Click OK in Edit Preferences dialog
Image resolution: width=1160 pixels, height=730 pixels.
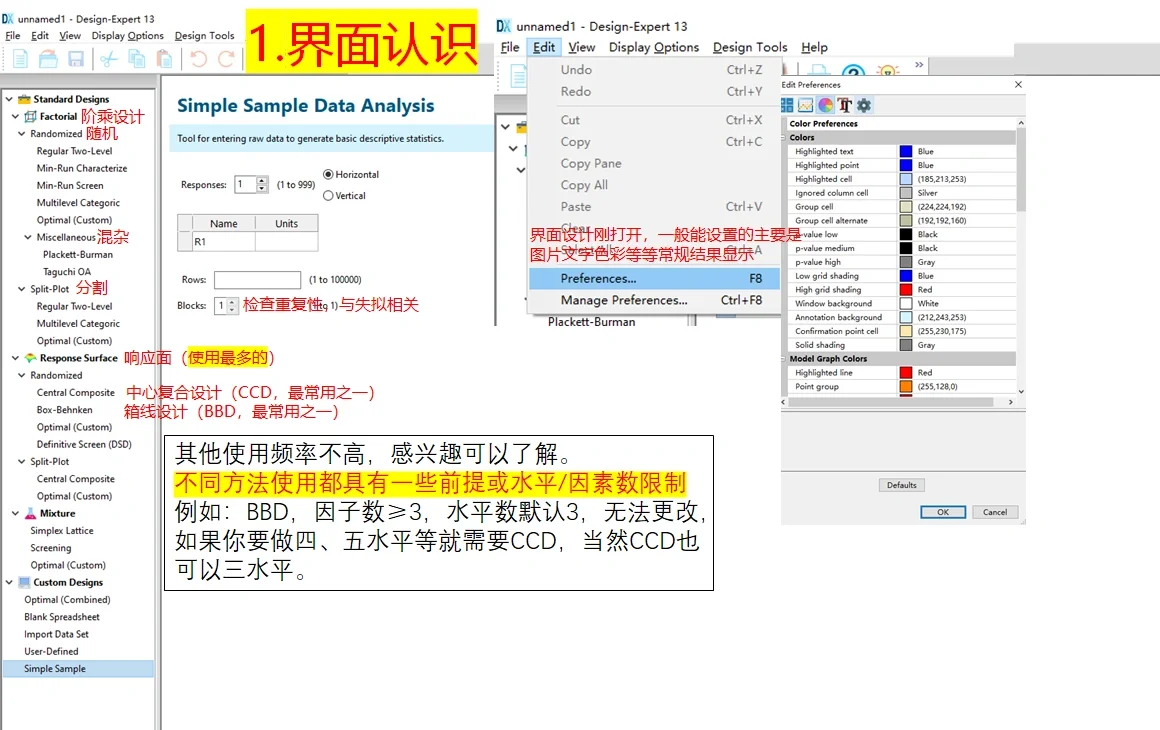click(x=942, y=512)
